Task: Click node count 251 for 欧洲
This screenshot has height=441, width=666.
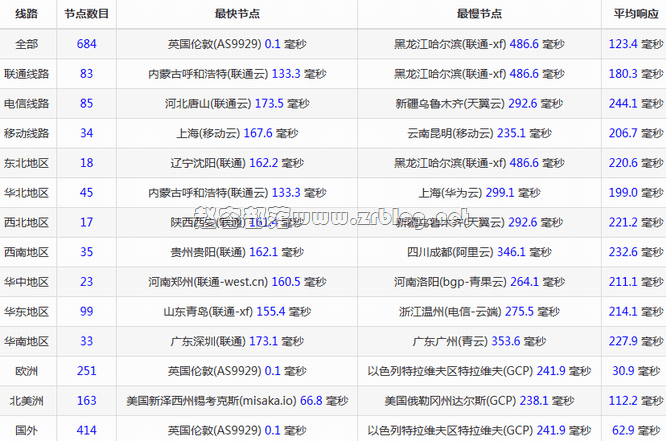Action: point(87,371)
